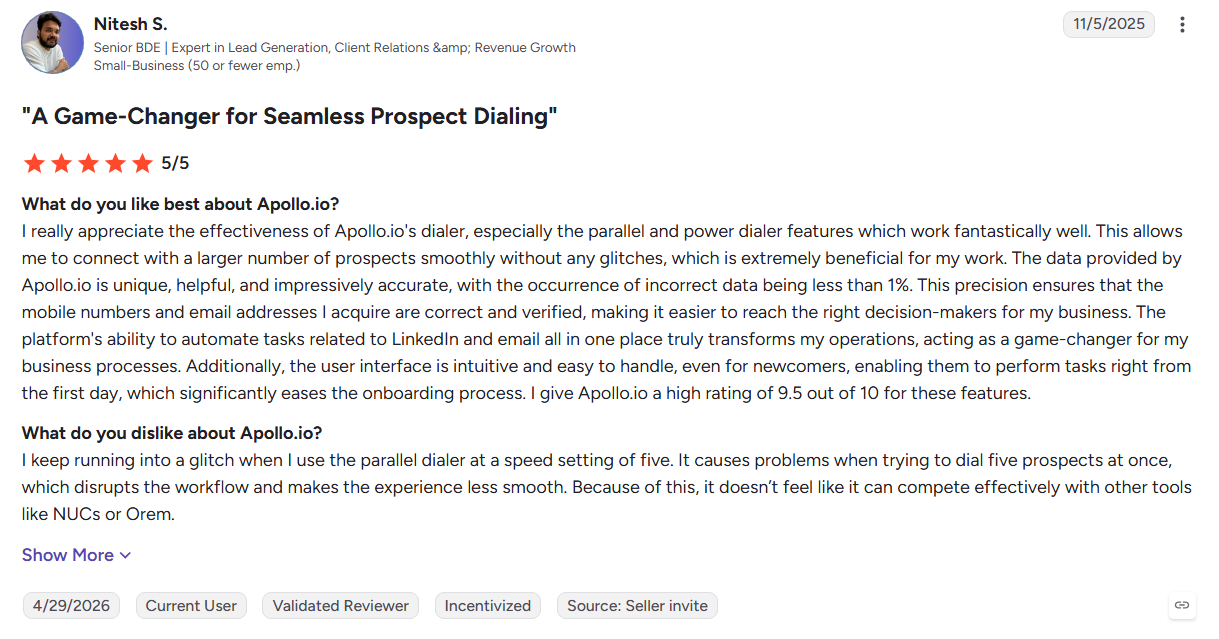Click the fifth red rating star
The image size is (1219, 639).
pos(142,163)
